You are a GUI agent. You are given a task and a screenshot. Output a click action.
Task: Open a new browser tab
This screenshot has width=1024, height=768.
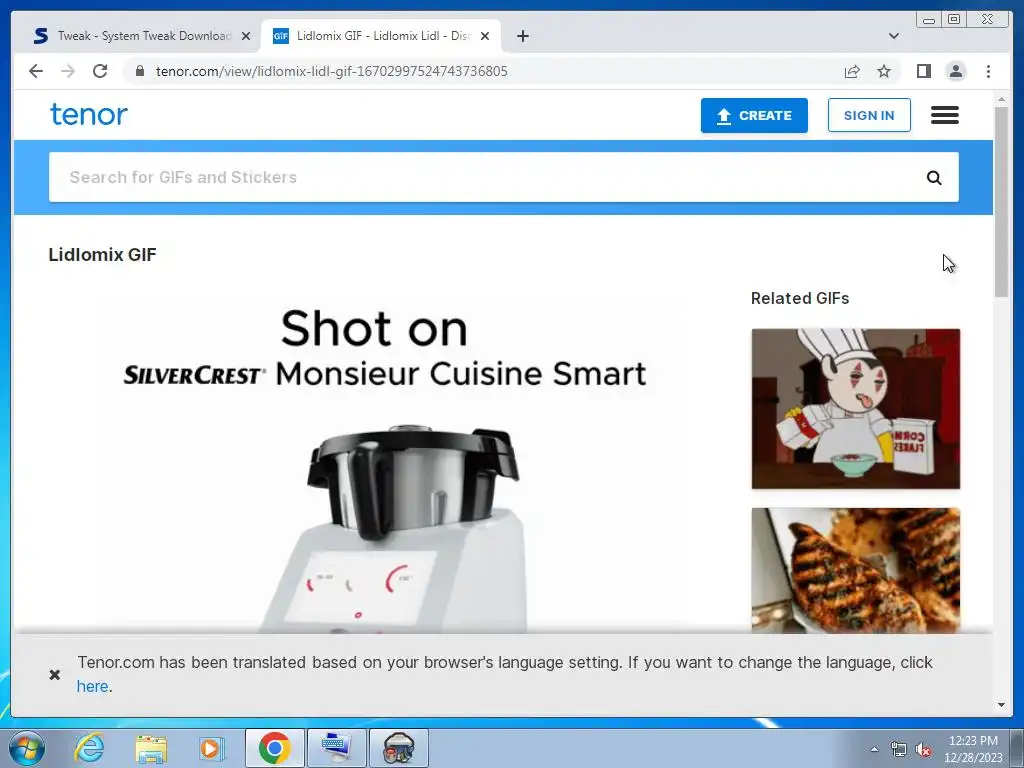[522, 36]
